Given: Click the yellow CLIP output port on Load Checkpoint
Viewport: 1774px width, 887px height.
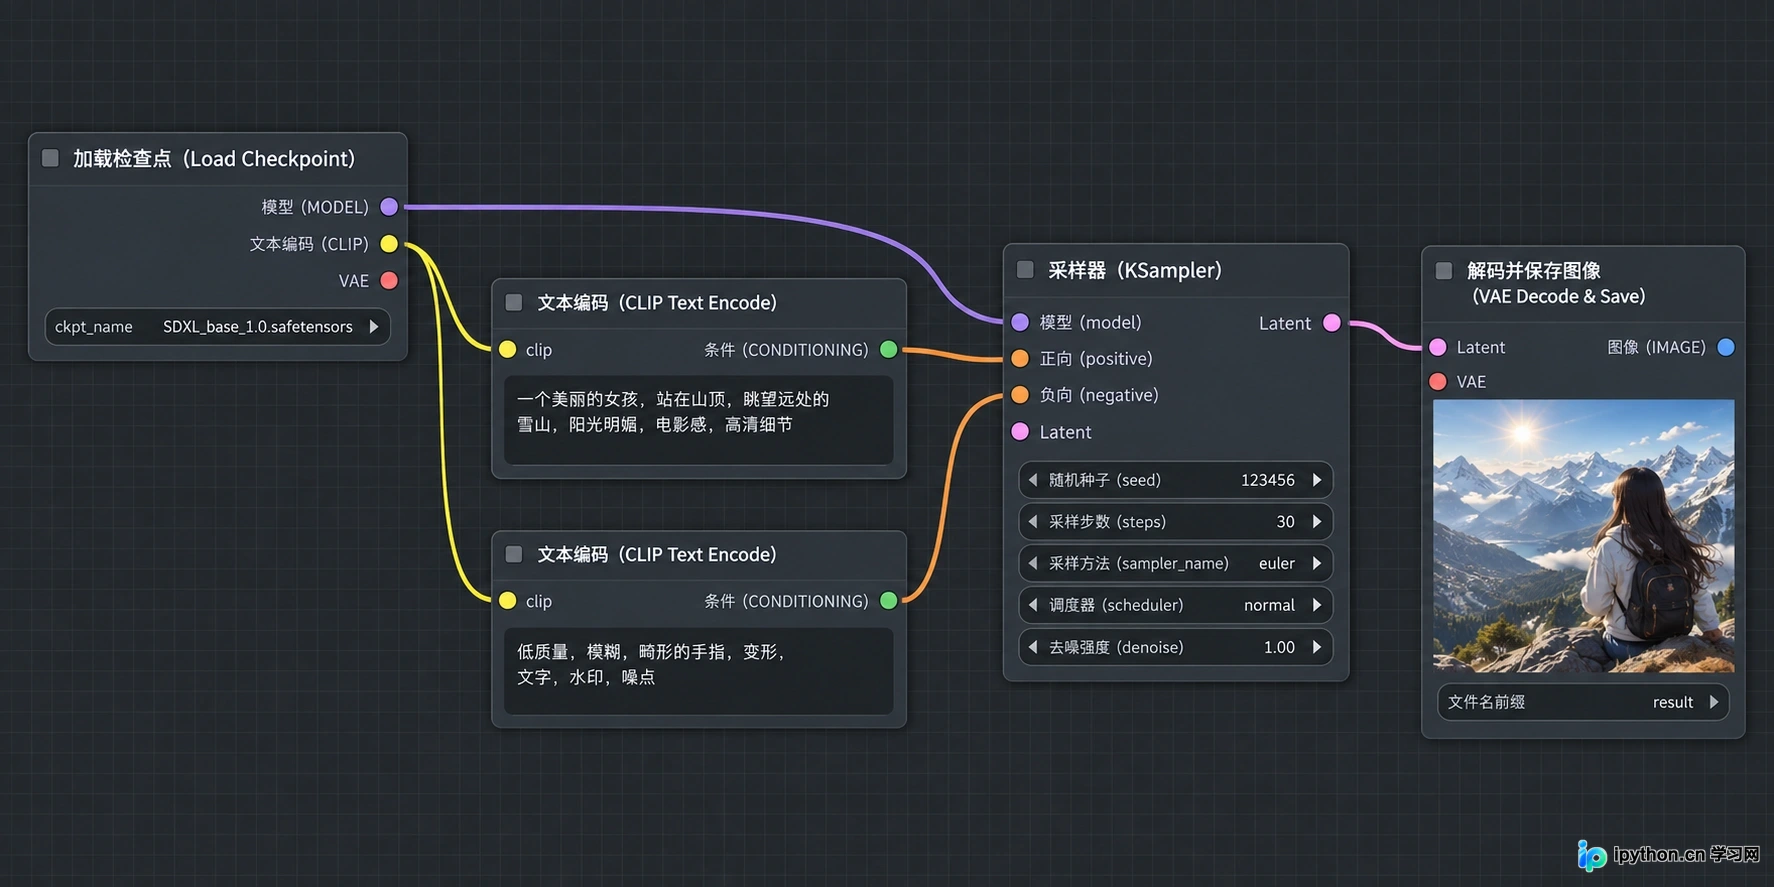Looking at the screenshot, I should pyautogui.click(x=389, y=244).
